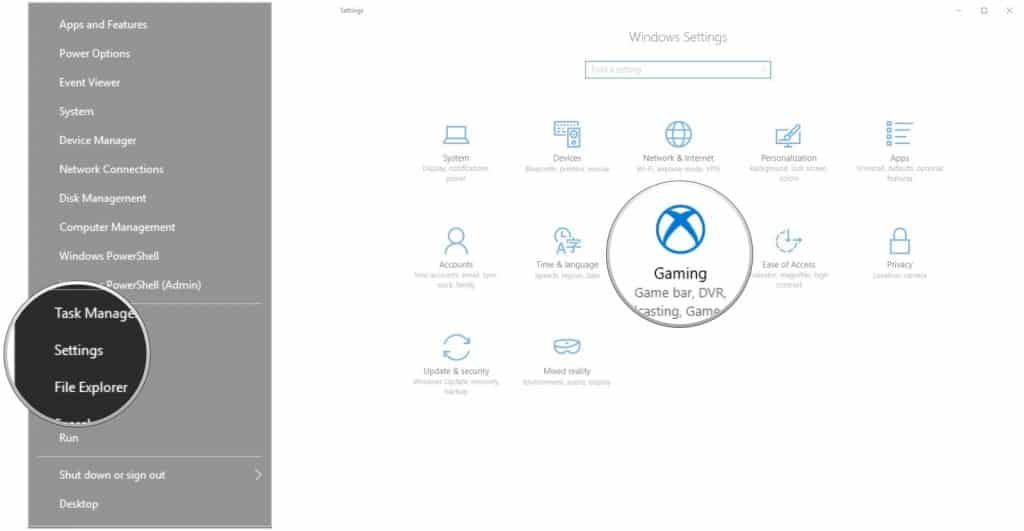Image resolution: width=1024 pixels, height=531 pixels.
Task: Click the Gaming Xbox logo icon
Action: tap(680, 229)
